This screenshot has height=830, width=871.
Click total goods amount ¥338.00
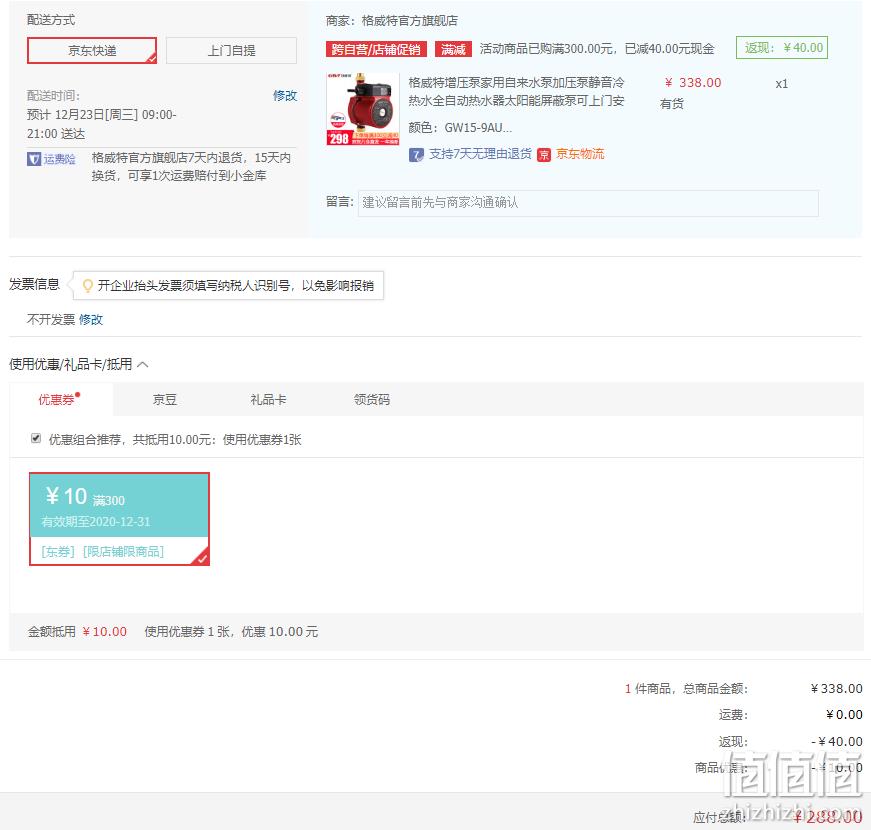click(837, 689)
